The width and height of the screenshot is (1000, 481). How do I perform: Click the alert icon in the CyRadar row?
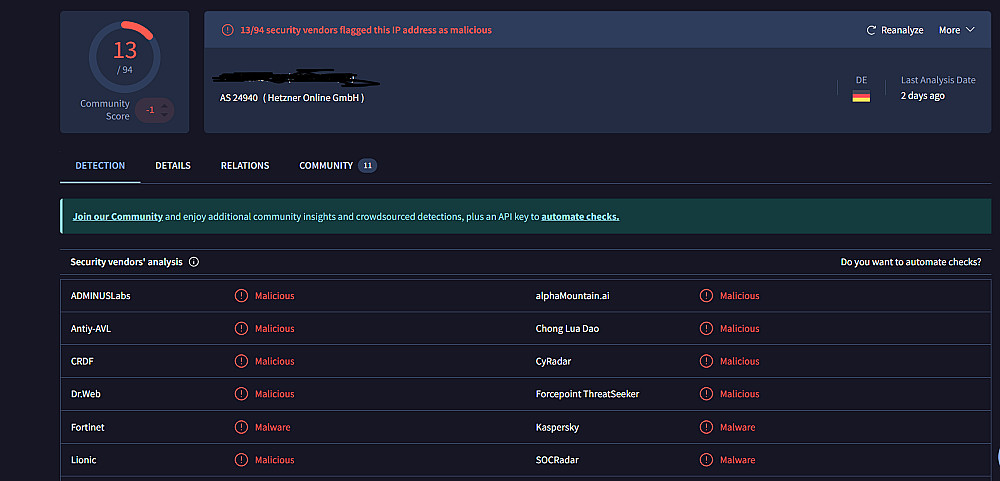[706, 361]
